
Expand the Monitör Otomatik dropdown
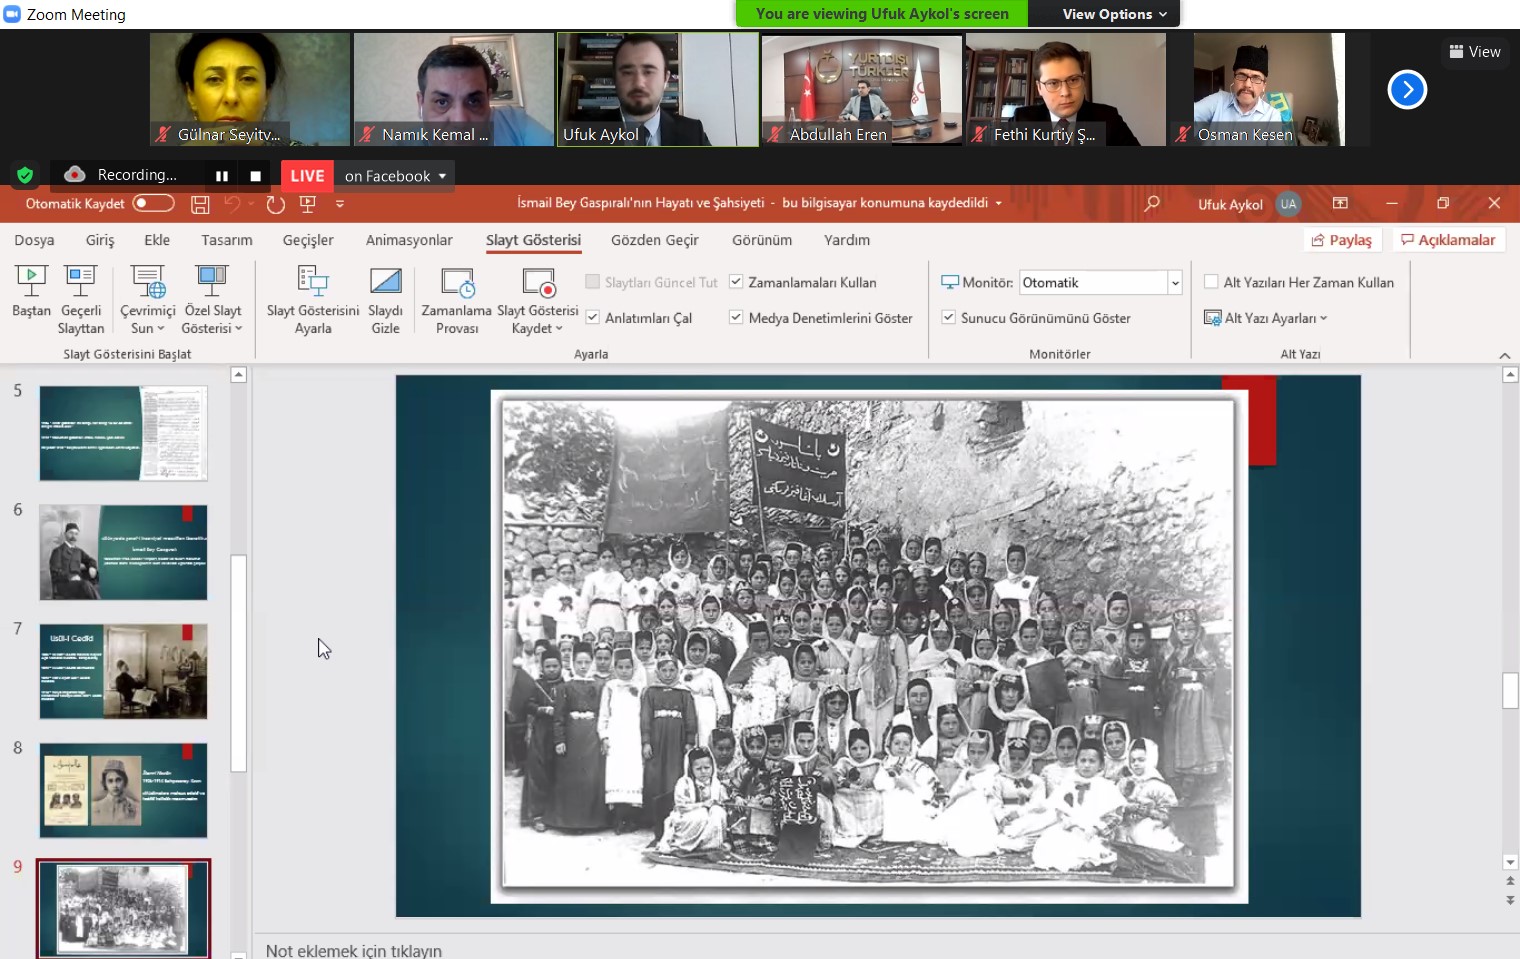point(1175,283)
